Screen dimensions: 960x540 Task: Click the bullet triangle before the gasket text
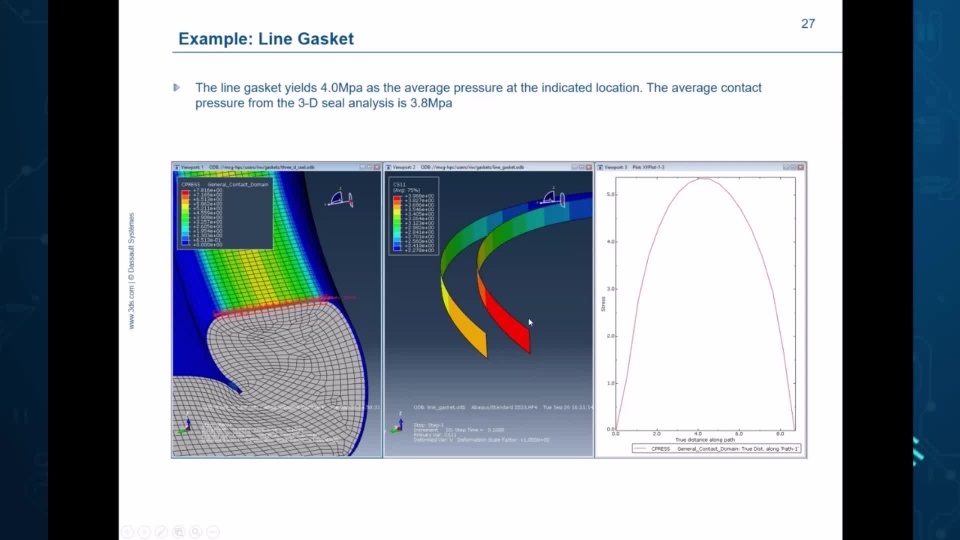[x=176, y=88]
